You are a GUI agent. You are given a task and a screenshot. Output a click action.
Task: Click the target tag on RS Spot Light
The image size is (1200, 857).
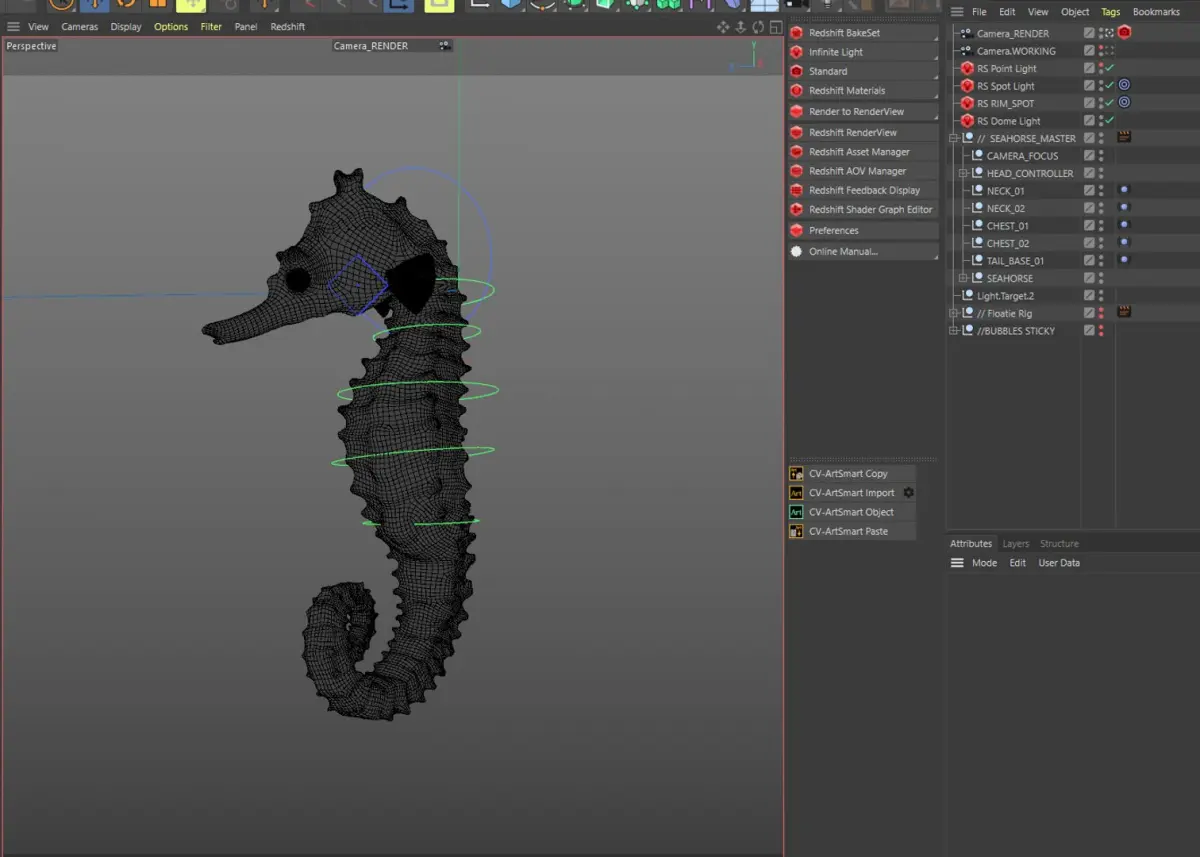pyautogui.click(x=1124, y=86)
